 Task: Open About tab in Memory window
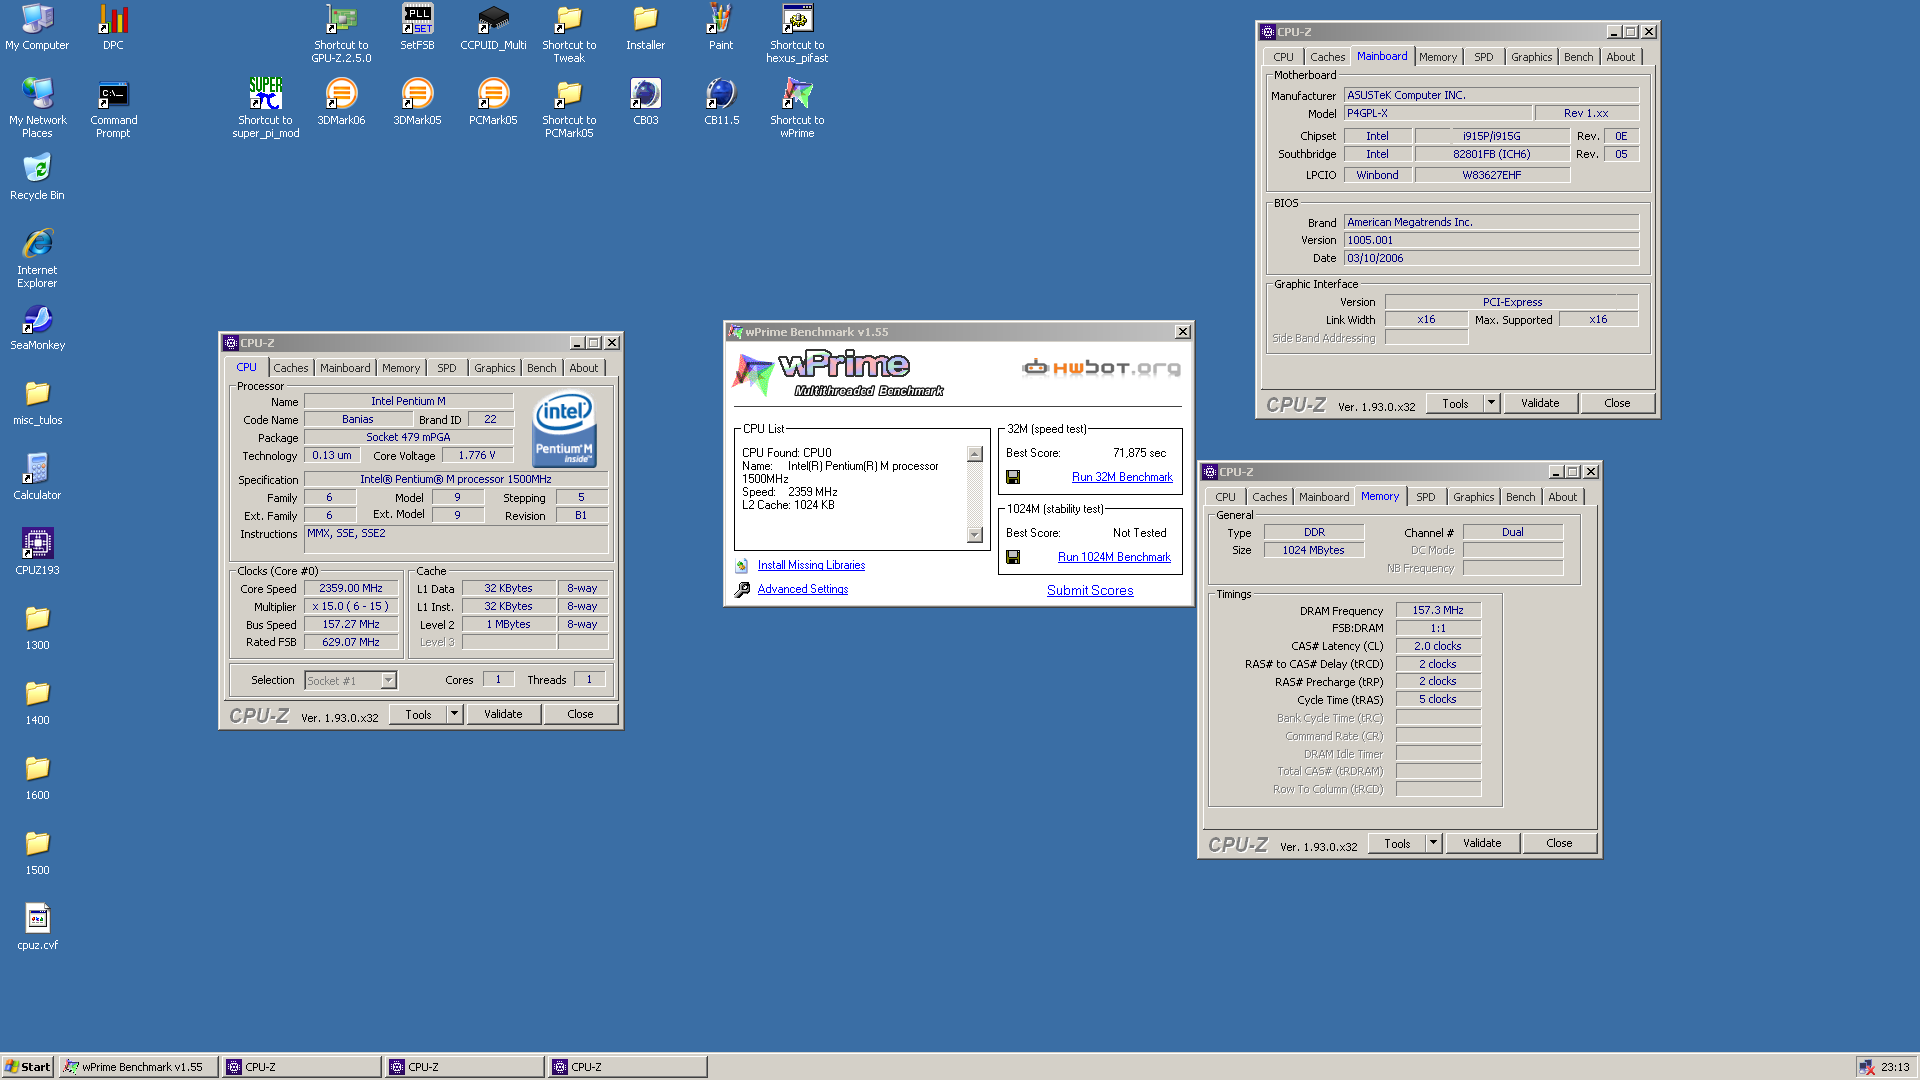click(x=1563, y=497)
